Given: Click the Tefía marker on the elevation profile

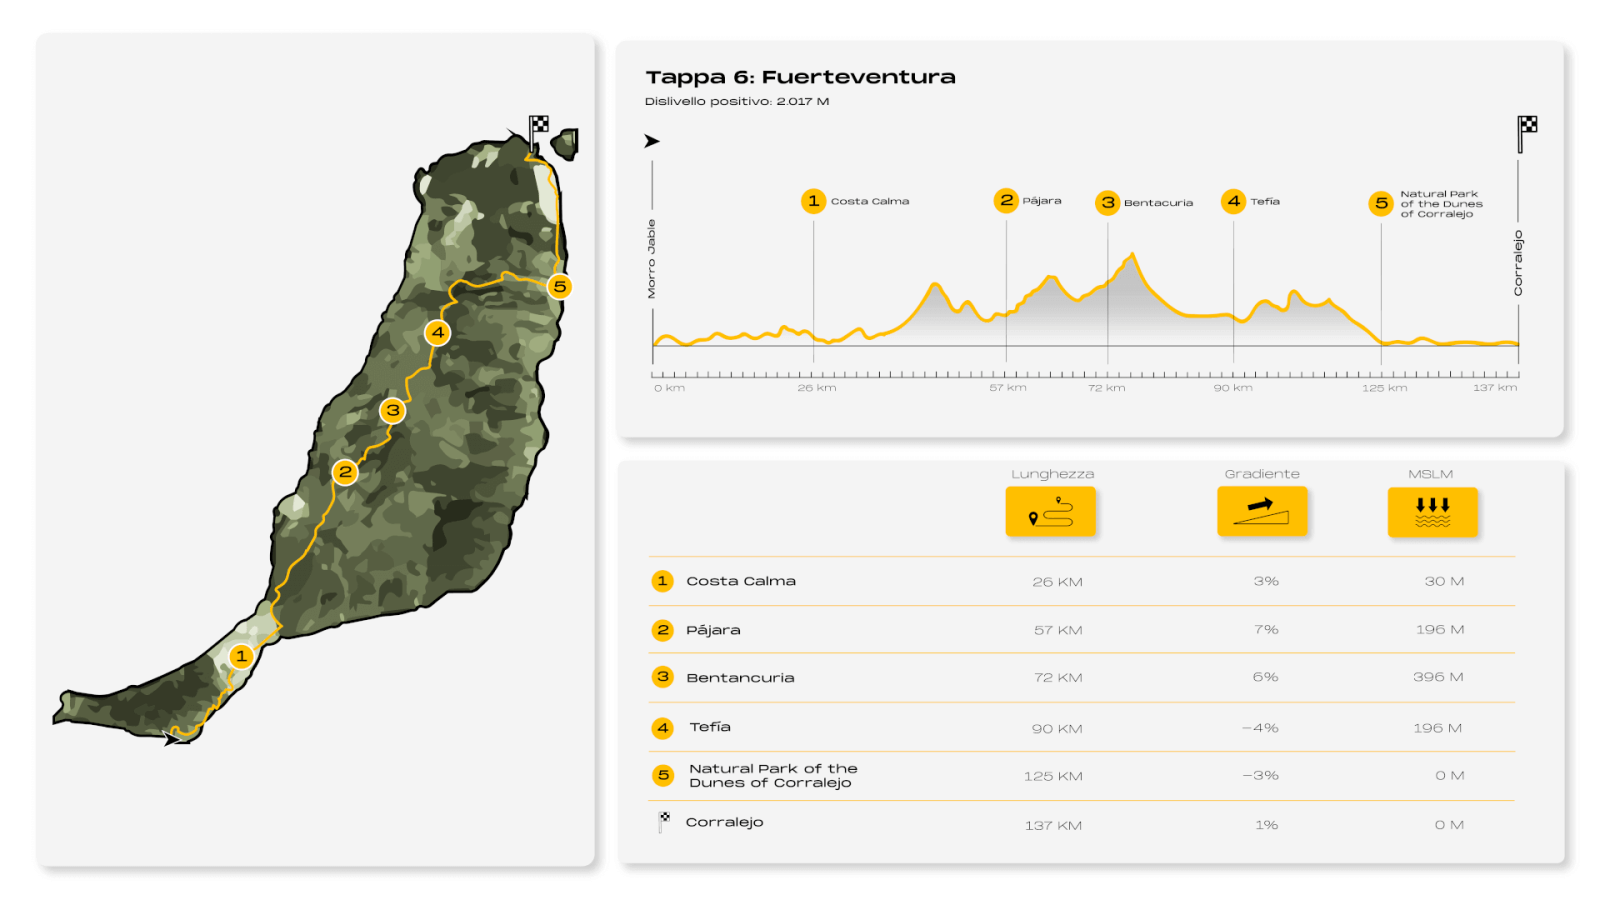Looking at the screenshot, I should [1233, 201].
